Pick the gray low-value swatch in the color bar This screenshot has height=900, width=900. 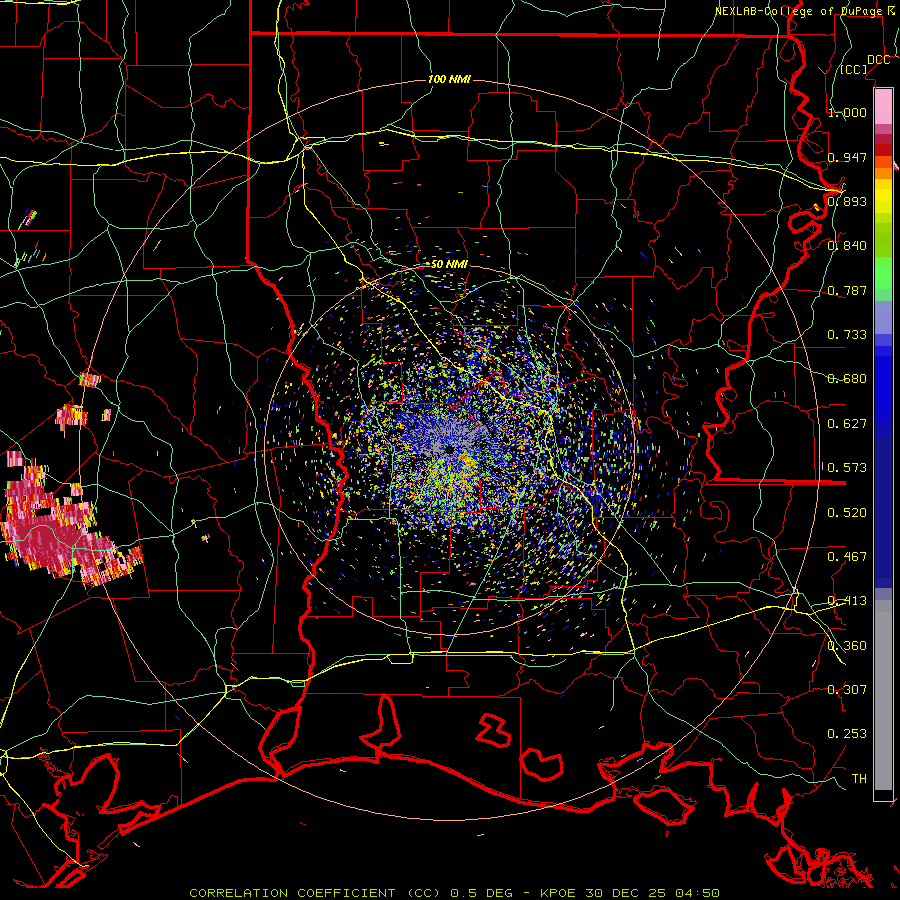tap(883, 695)
